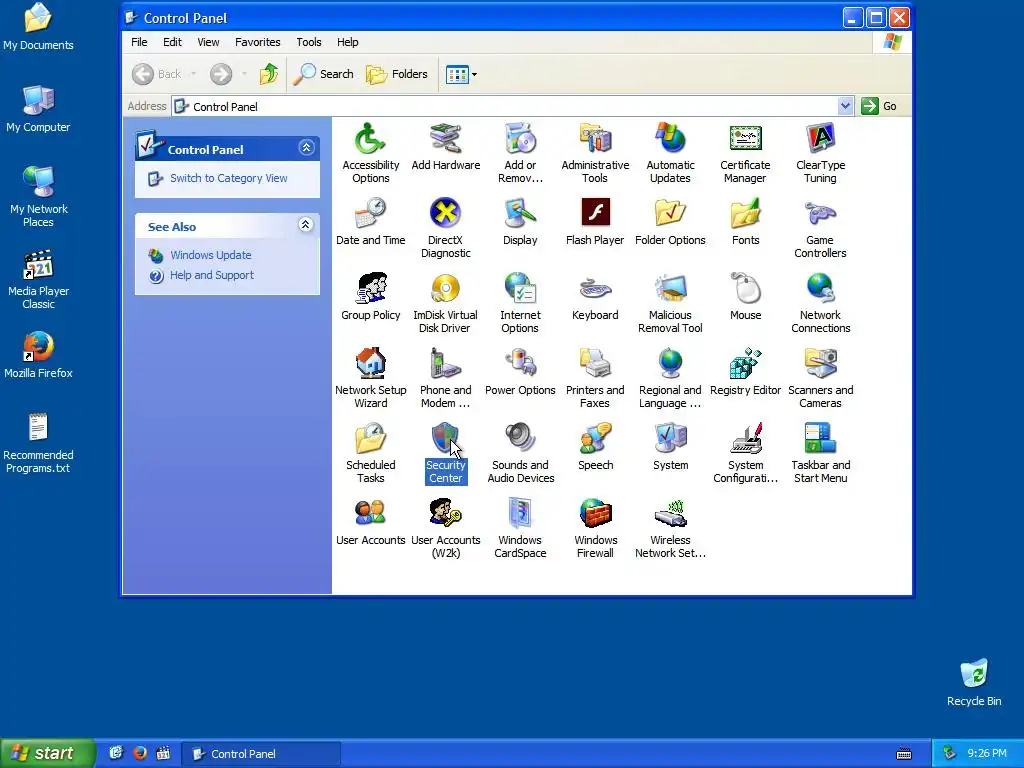Go up one folder level
This screenshot has height=768, width=1024.
[268, 74]
